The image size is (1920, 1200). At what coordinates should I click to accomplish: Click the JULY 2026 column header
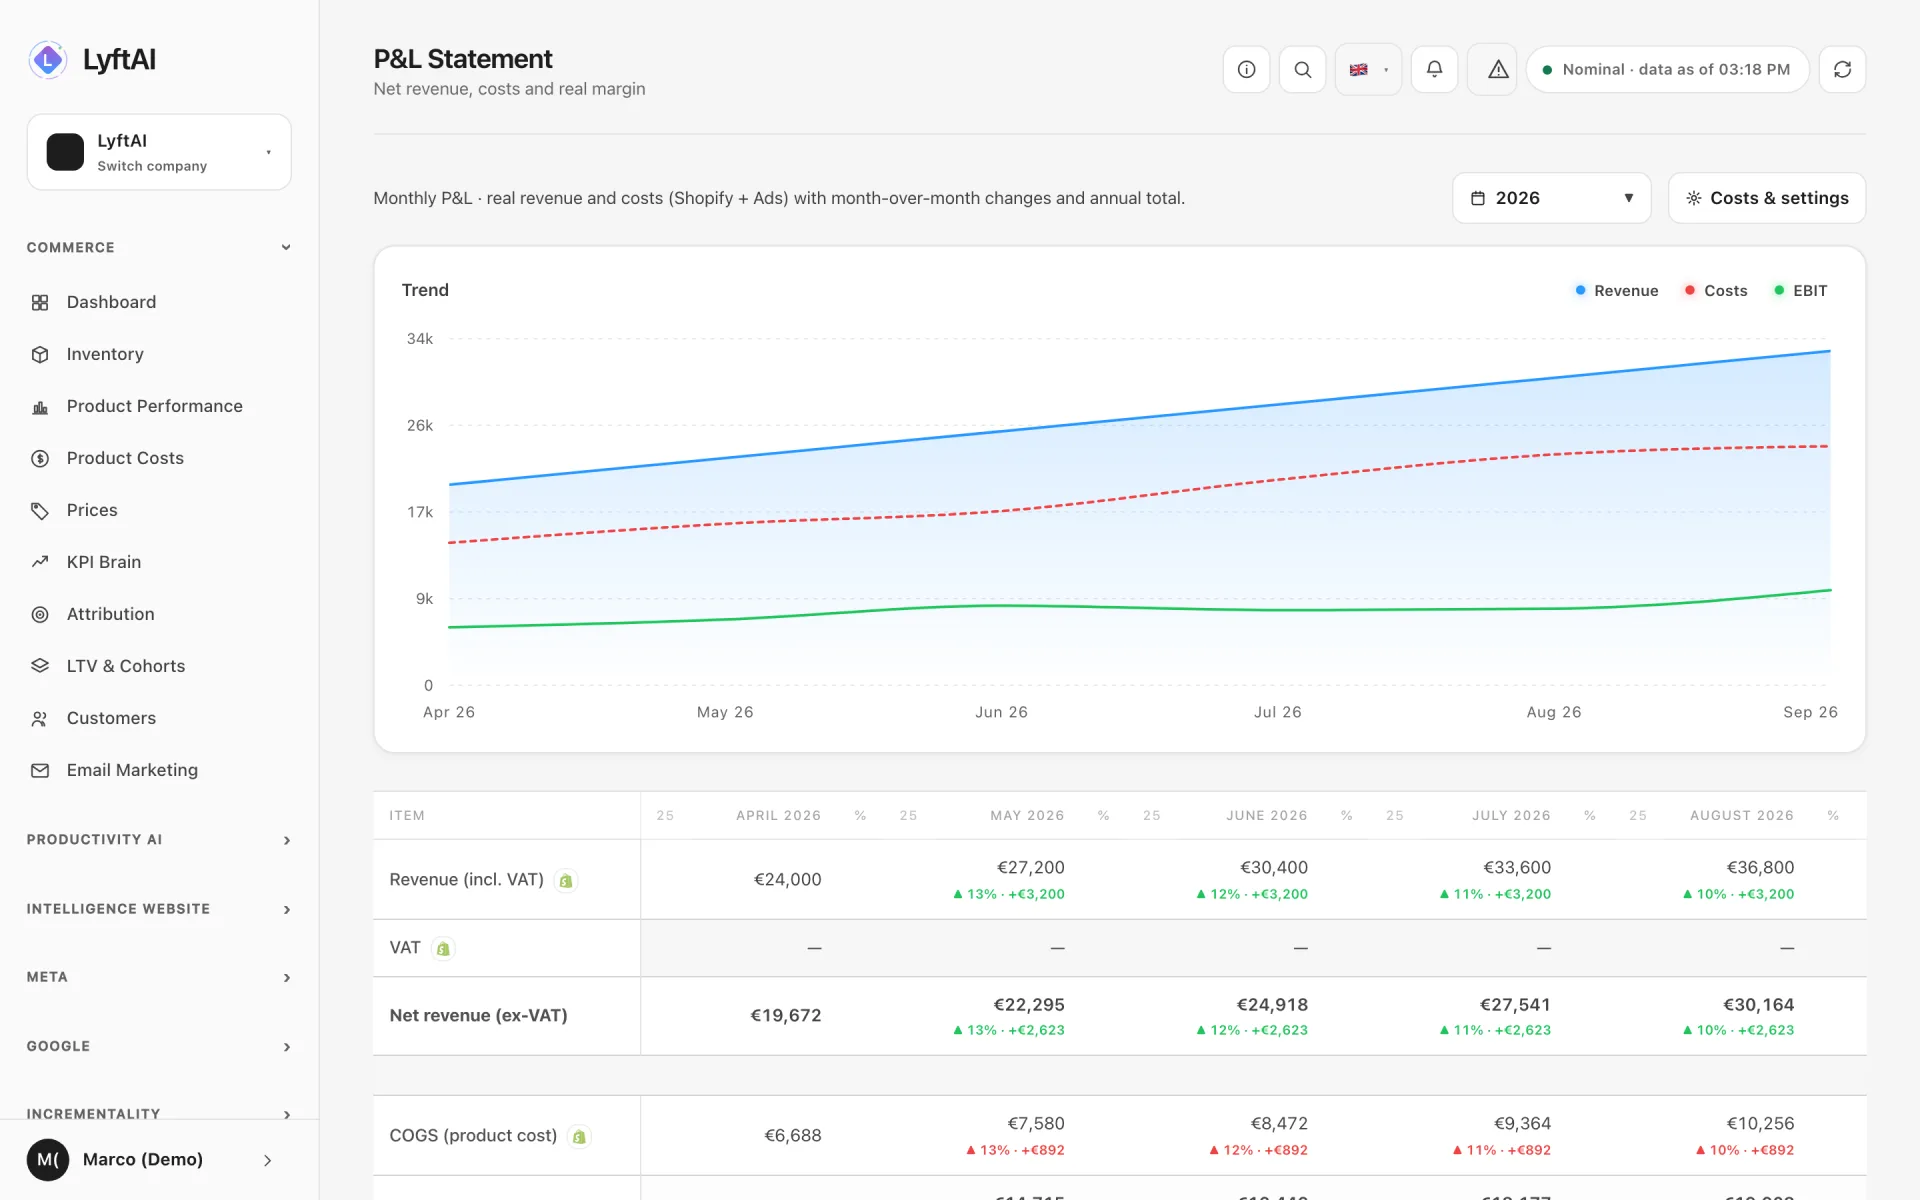1510,816
